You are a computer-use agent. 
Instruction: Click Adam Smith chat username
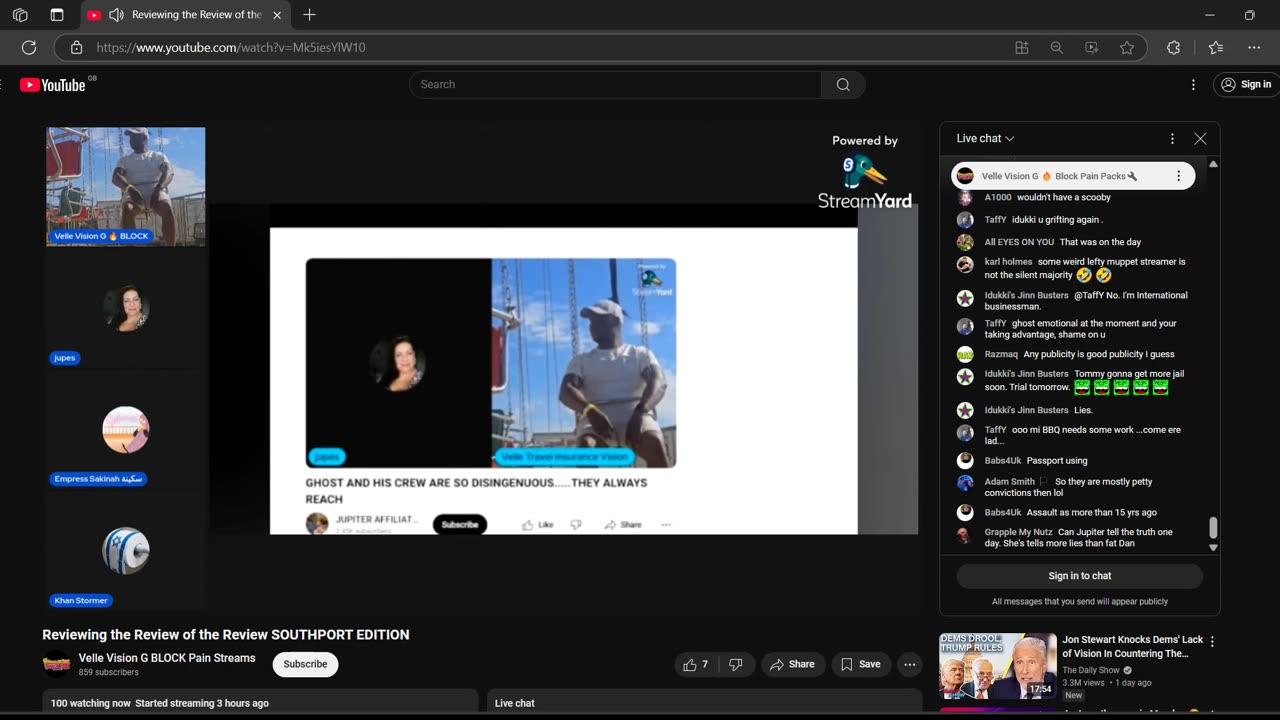click(1009, 482)
